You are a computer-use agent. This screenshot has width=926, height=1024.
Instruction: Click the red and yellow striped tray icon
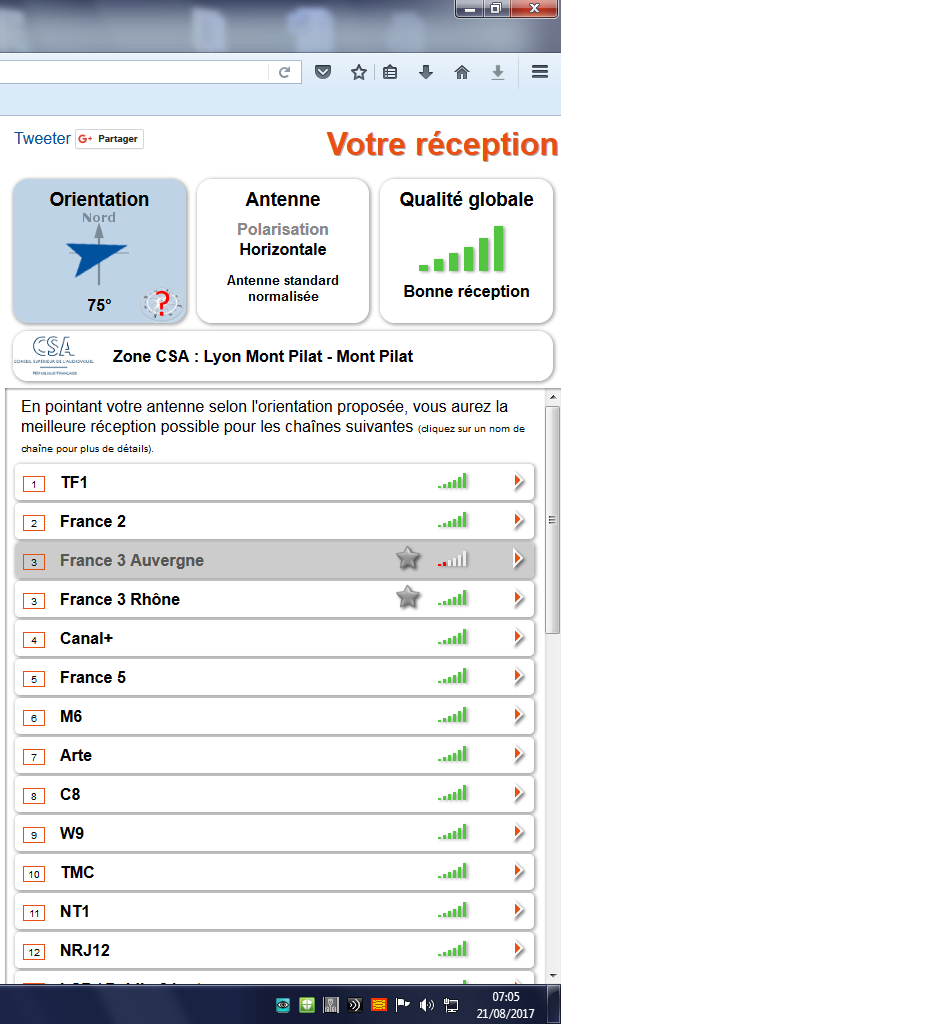[x=379, y=1004]
